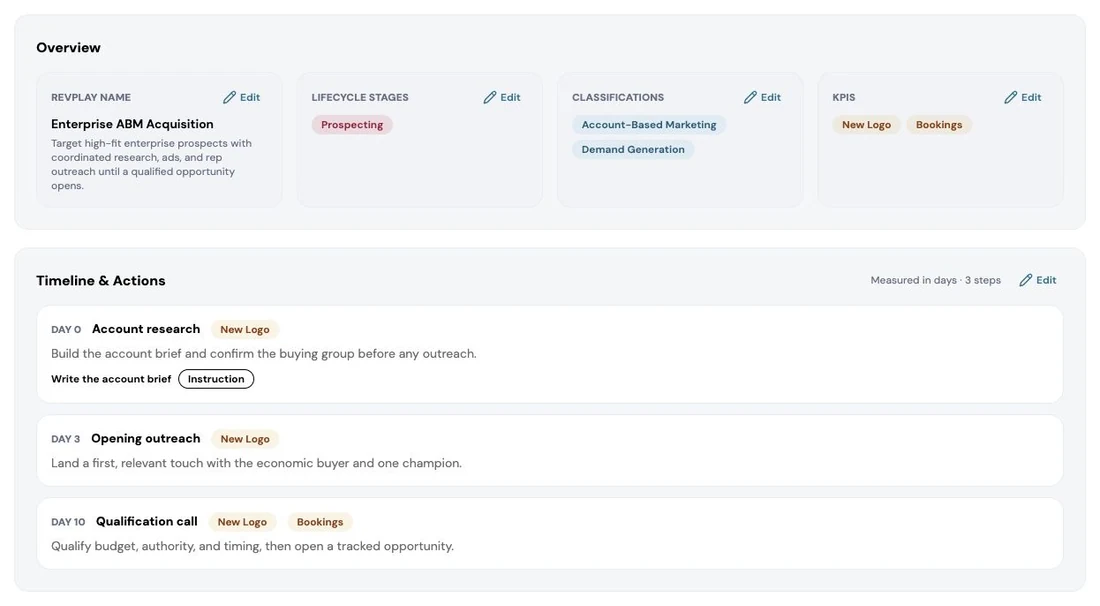This screenshot has width=1100, height=606.
Task: Click 'Qualify budget, authority, and timing' description
Action: pyautogui.click(x=253, y=546)
